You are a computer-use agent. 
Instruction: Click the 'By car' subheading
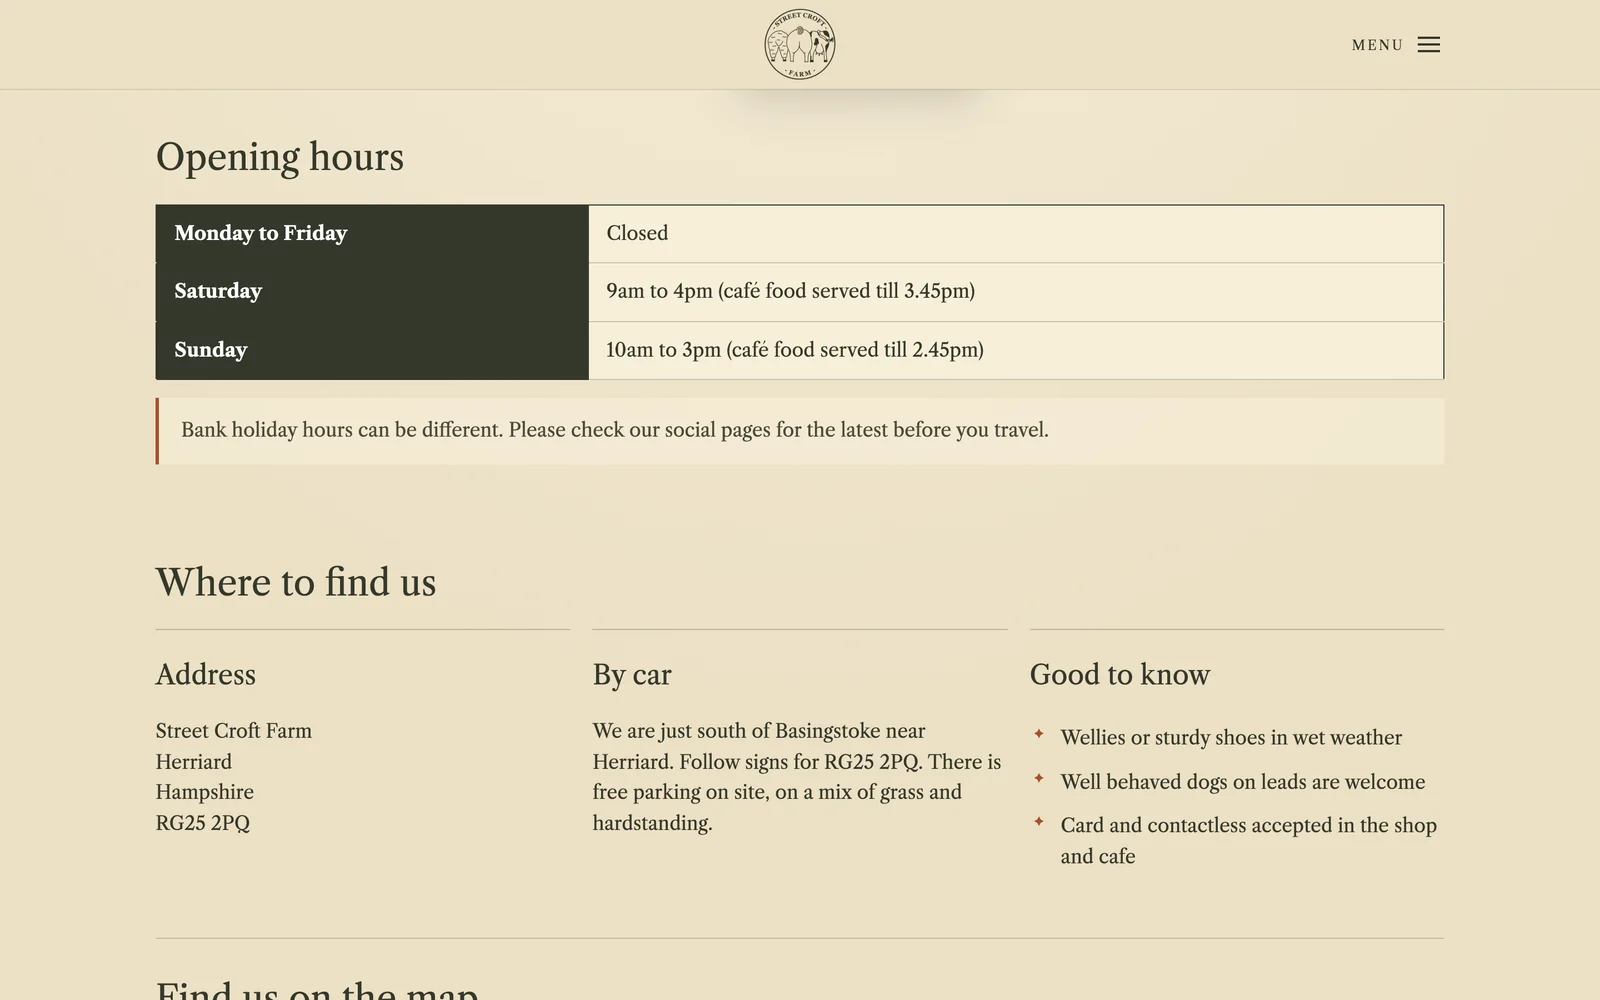[632, 675]
